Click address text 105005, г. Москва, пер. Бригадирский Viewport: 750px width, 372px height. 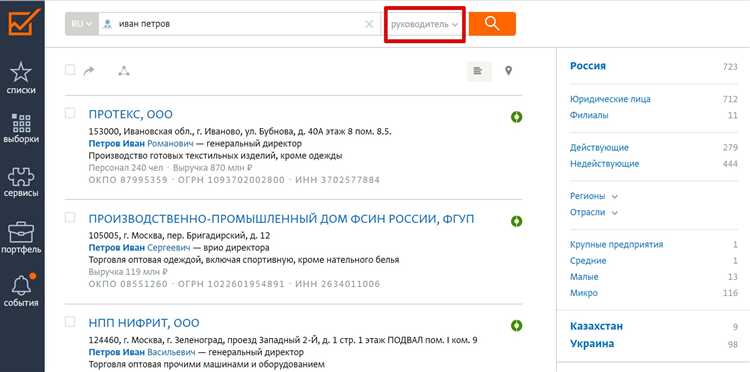179,235
